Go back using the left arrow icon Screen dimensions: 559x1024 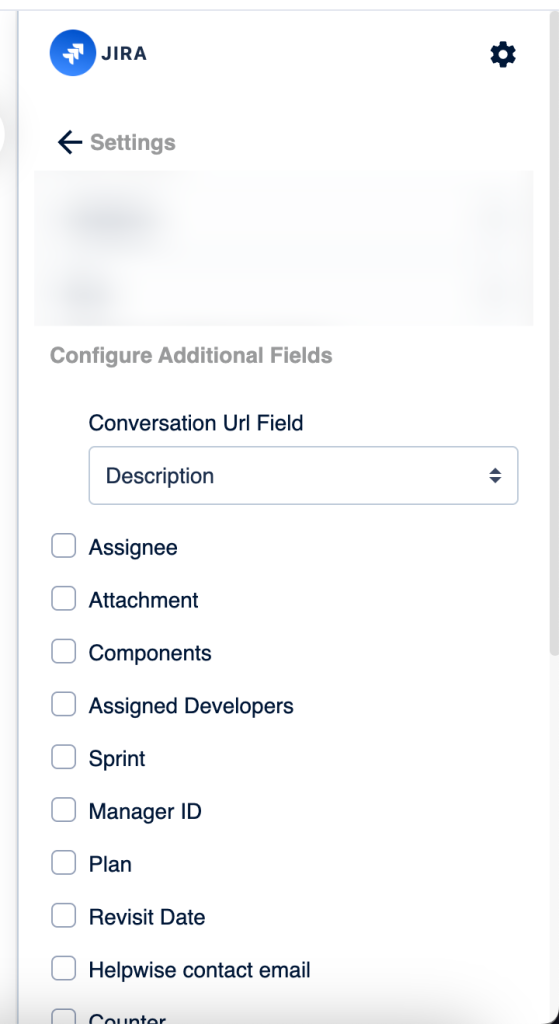pyautogui.click(x=69, y=142)
